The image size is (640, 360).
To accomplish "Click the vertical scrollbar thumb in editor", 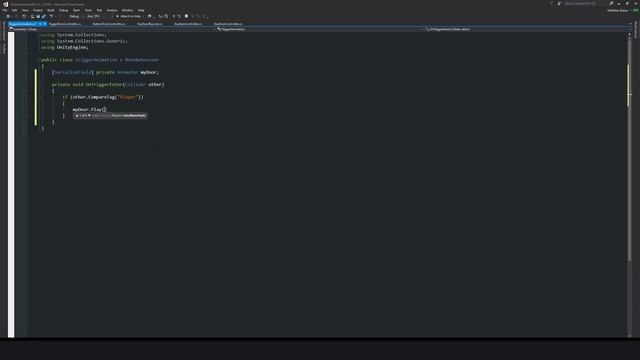I will (629, 150).
